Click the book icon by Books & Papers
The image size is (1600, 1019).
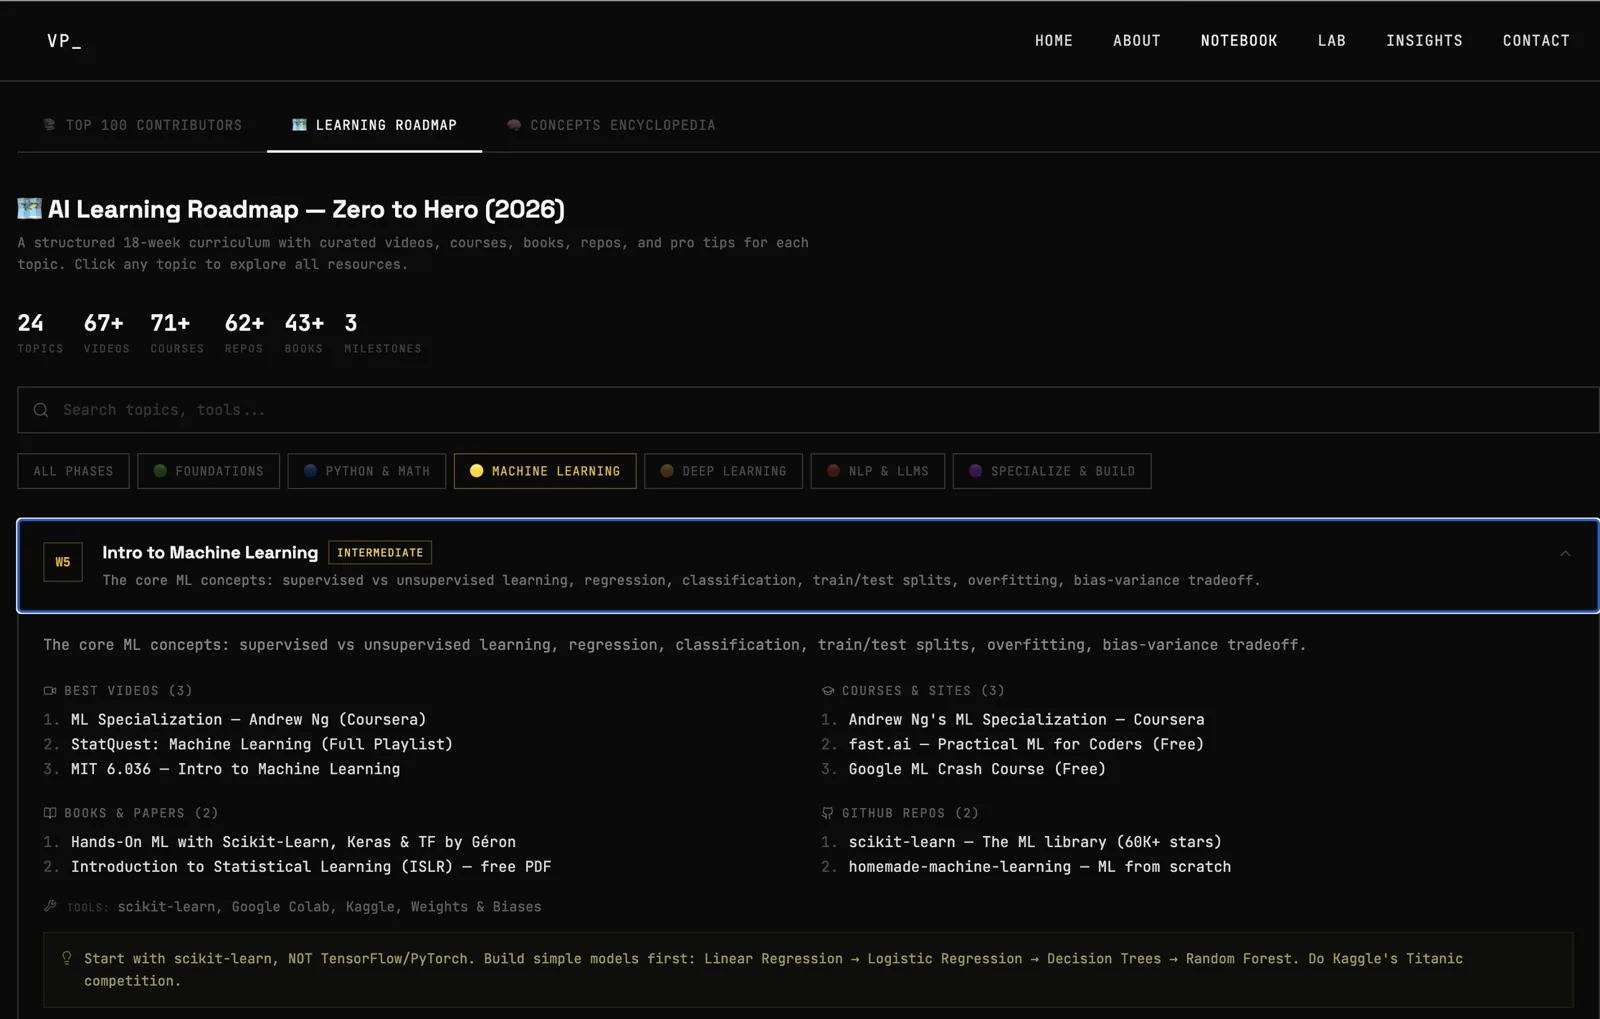click(50, 813)
